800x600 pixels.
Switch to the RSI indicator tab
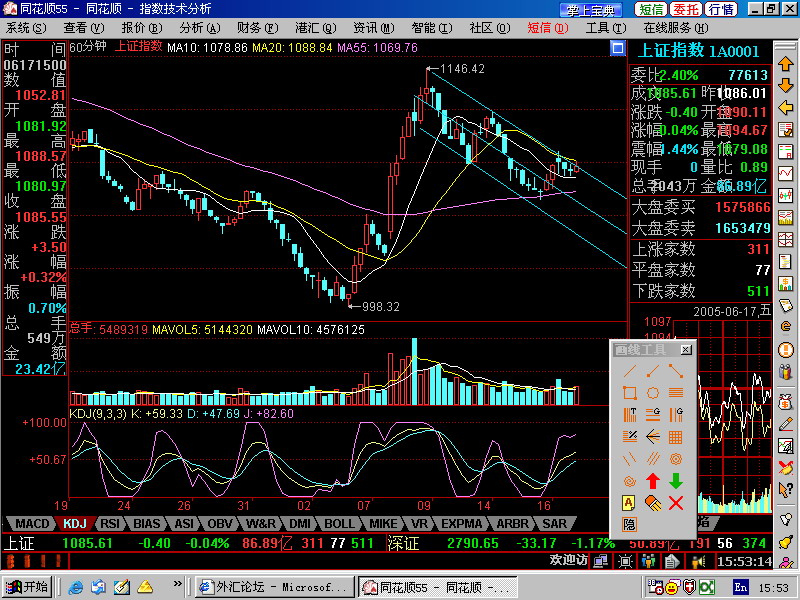pos(110,524)
